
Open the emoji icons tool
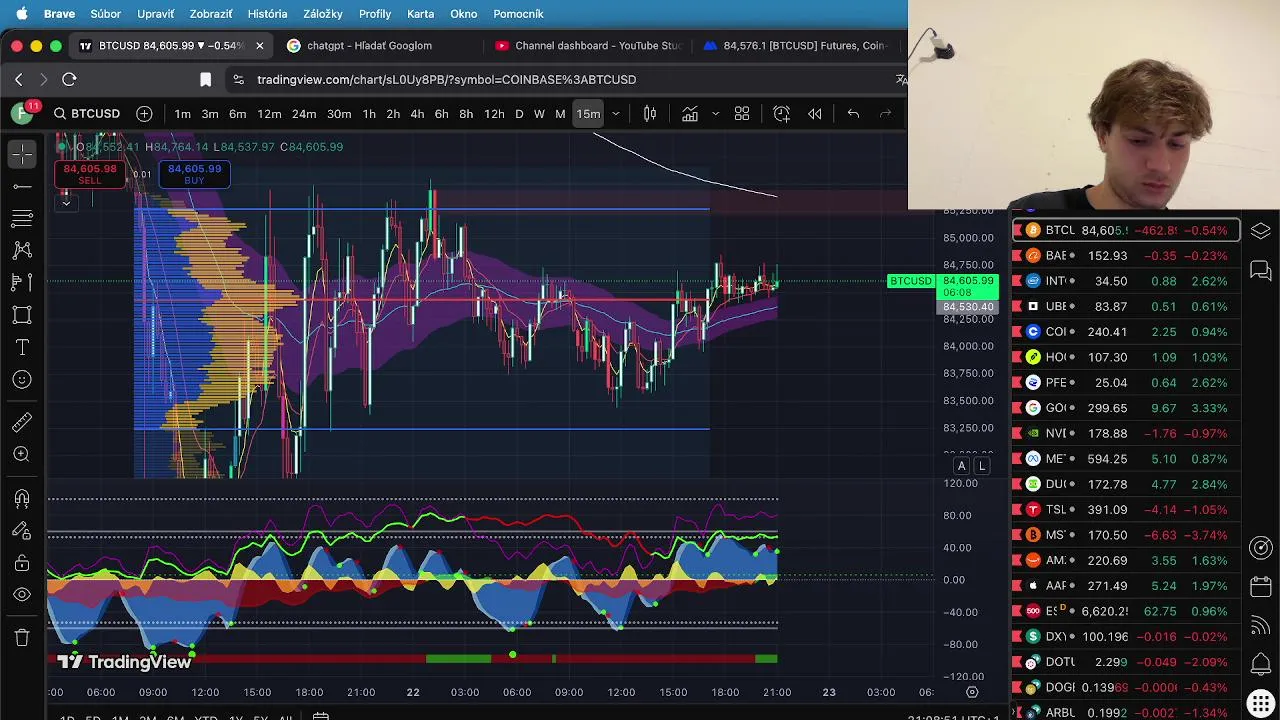22,379
